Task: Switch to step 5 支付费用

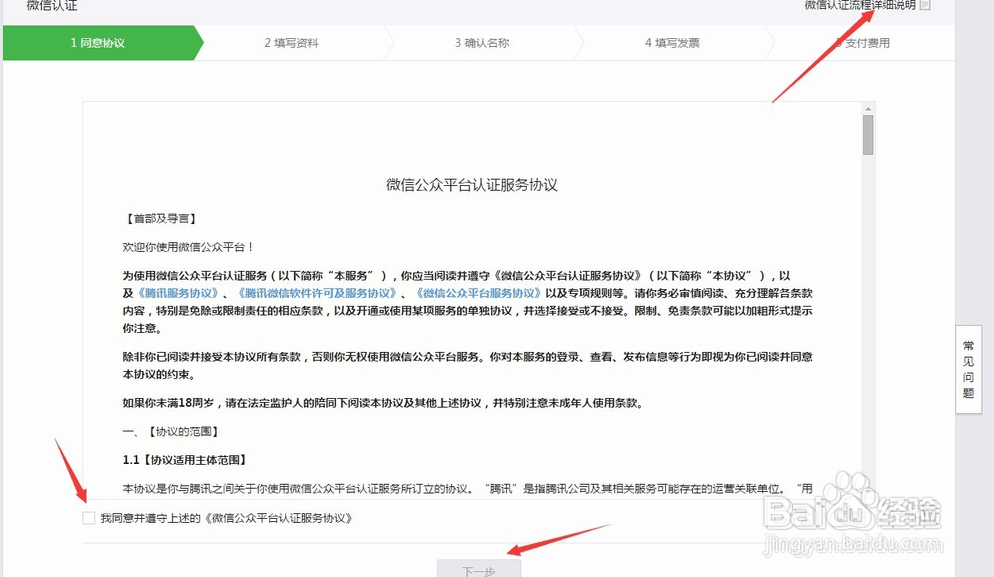Action: 865,44
